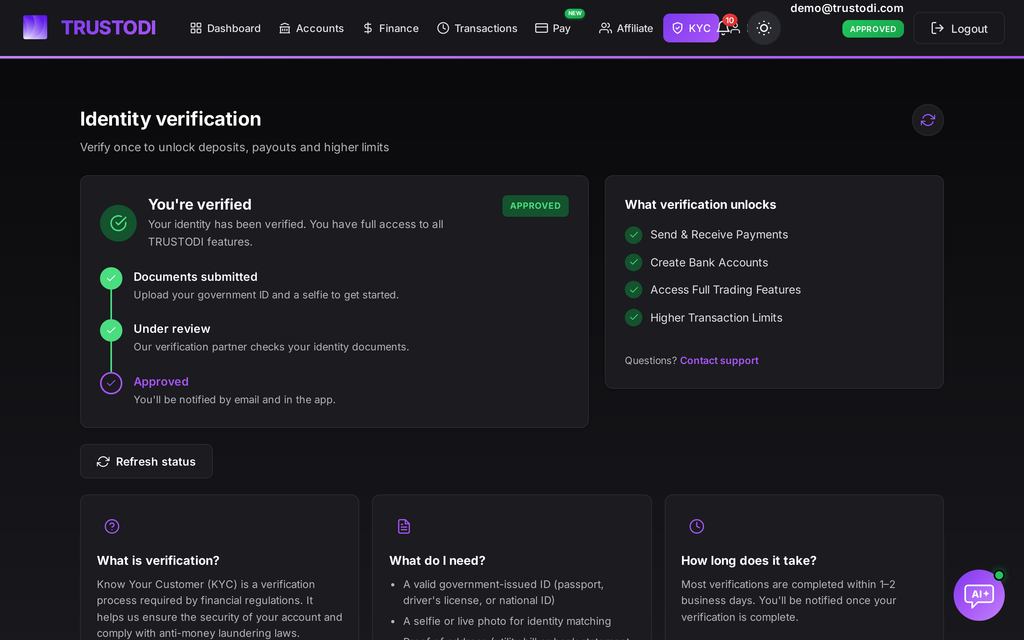Click the document icon above What do I need
1024x640 pixels.
click(x=404, y=526)
